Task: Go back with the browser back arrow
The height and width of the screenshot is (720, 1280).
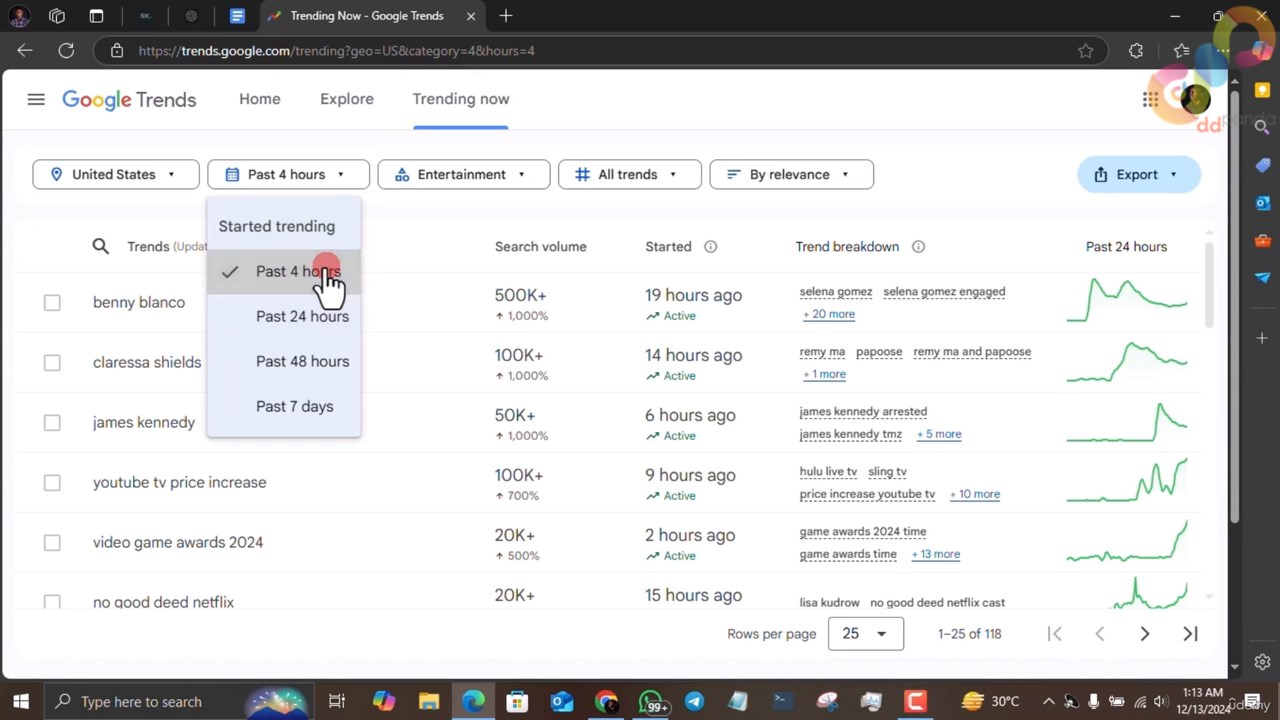Action: (x=25, y=50)
